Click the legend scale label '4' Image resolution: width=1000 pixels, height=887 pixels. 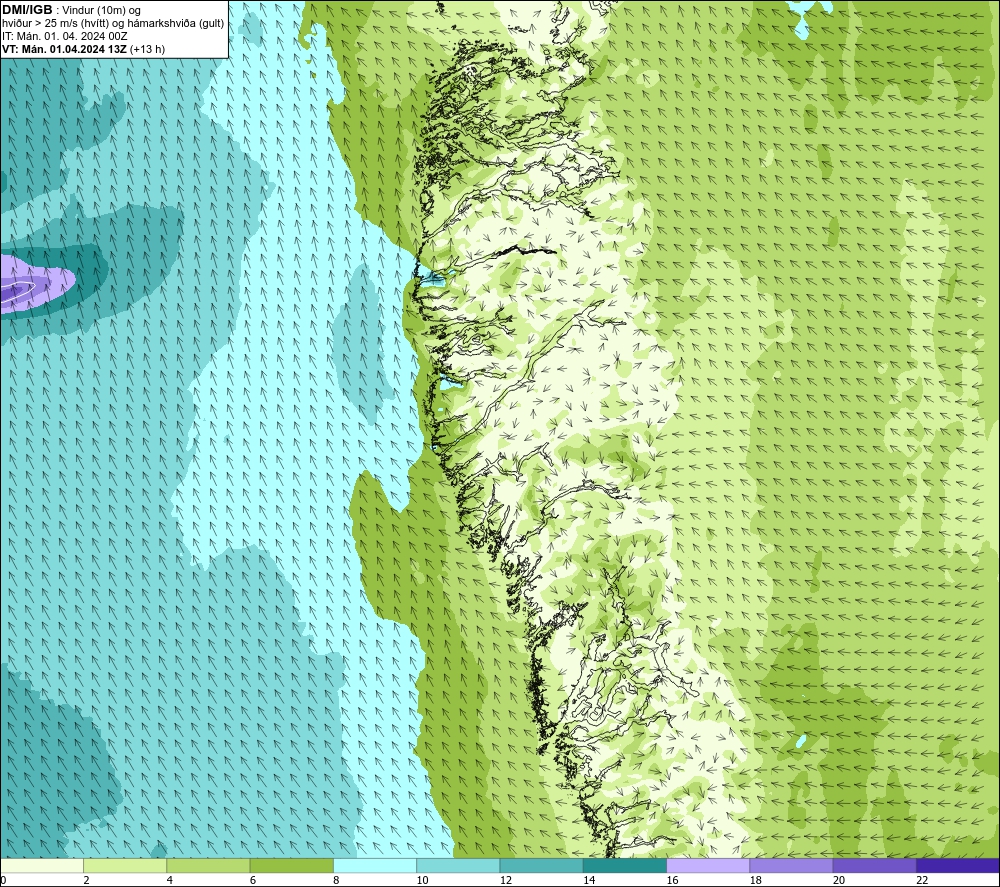[x=170, y=880]
